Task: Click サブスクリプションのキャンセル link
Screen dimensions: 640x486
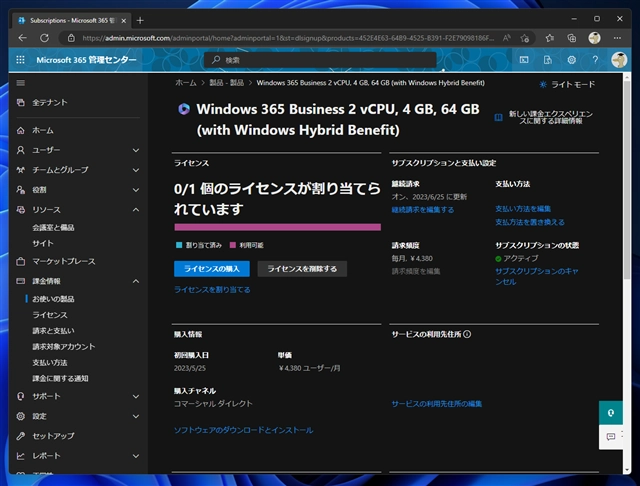Action: pos(537,276)
